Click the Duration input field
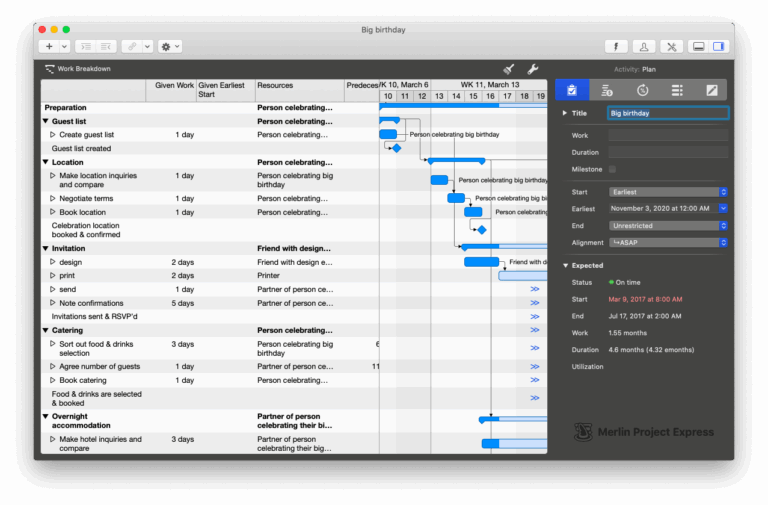 click(x=668, y=152)
